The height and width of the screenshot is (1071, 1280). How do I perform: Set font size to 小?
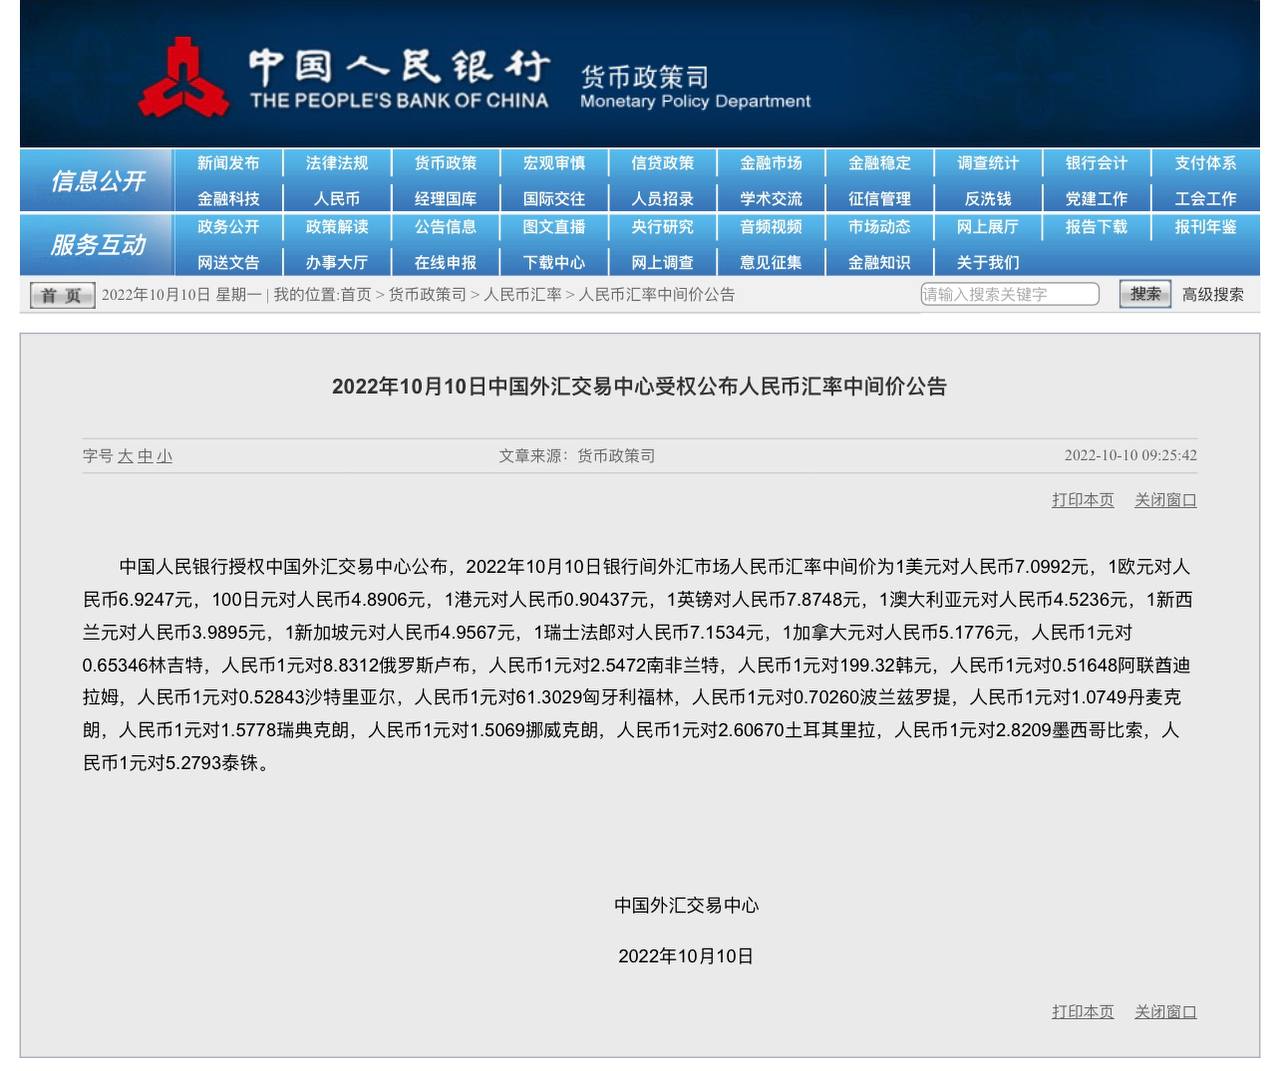[164, 456]
